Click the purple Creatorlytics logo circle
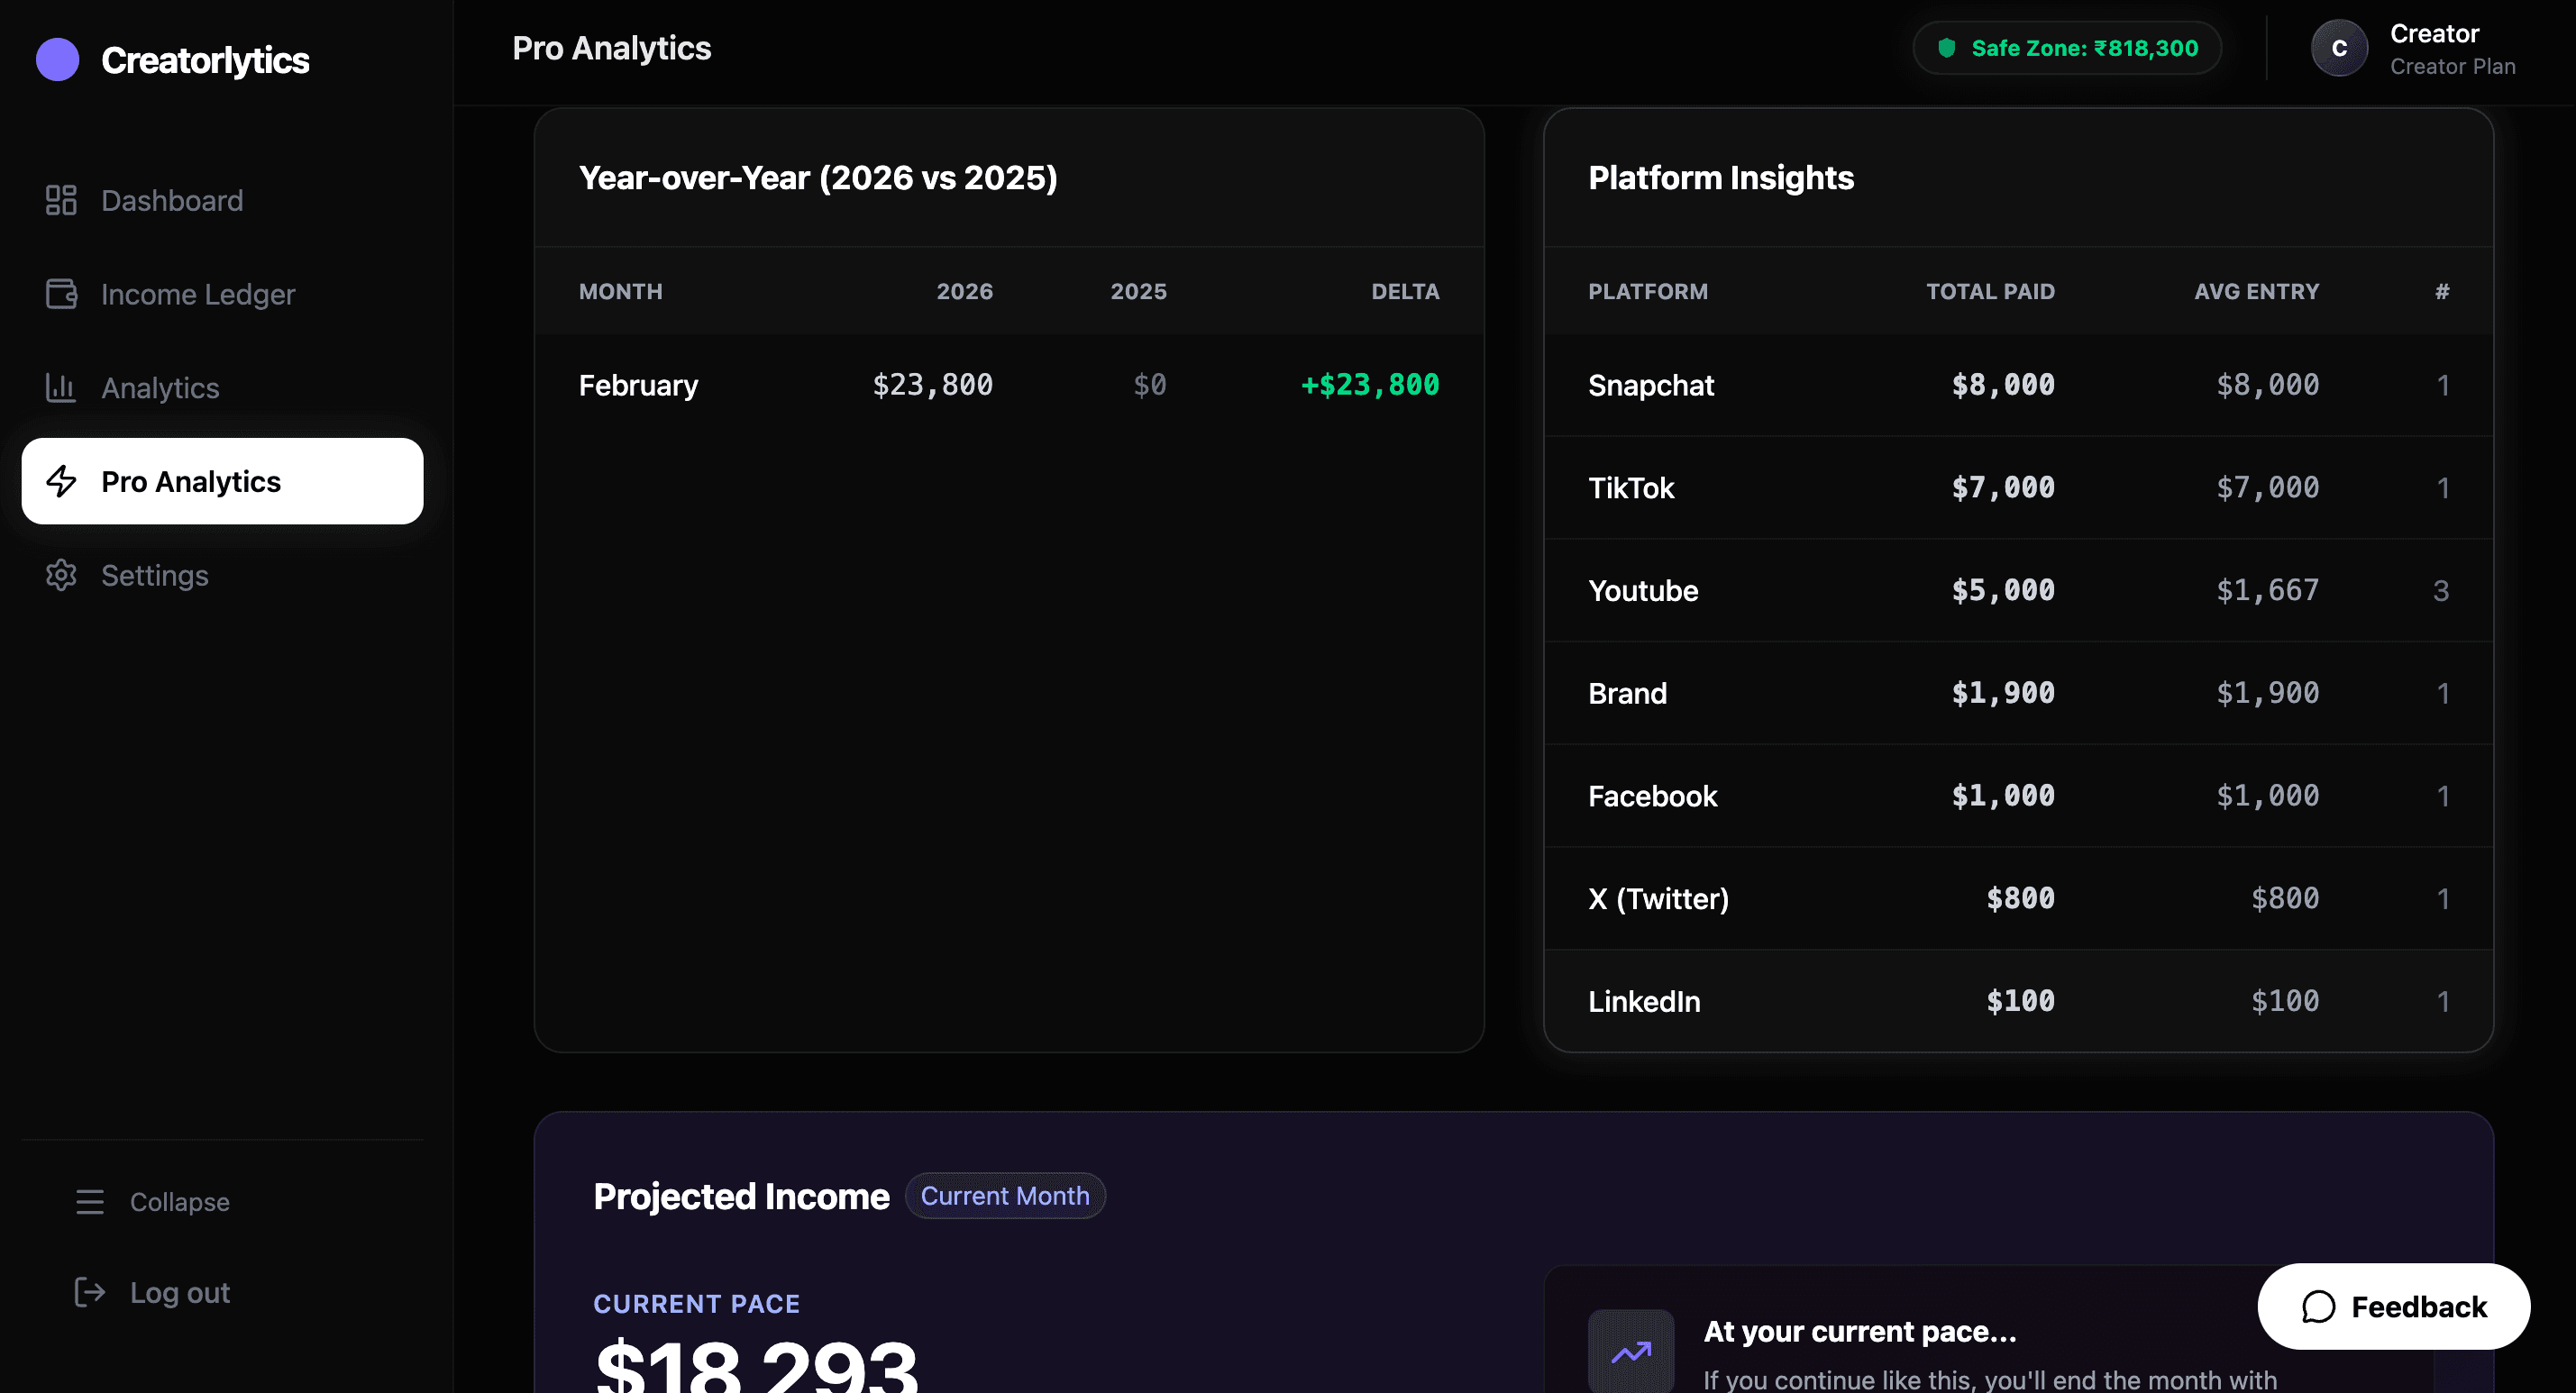 pos(57,60)
